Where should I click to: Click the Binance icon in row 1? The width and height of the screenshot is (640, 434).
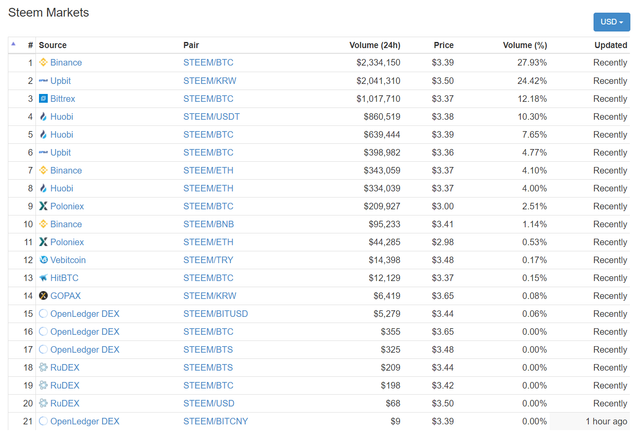[43, 62]
